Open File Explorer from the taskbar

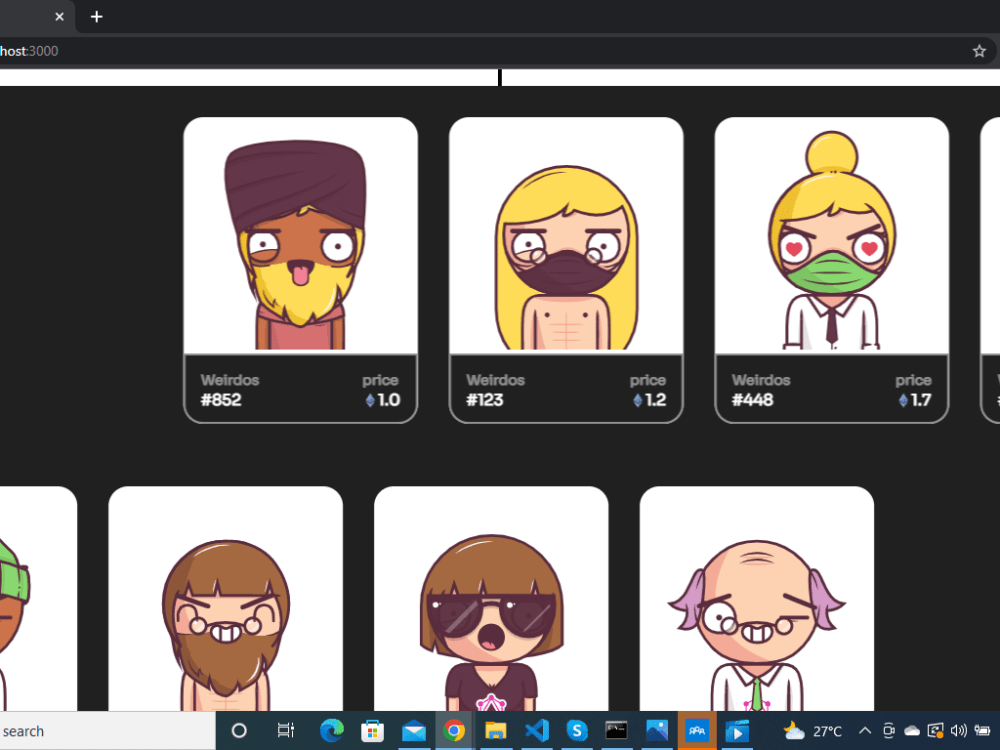coord(496,731)
